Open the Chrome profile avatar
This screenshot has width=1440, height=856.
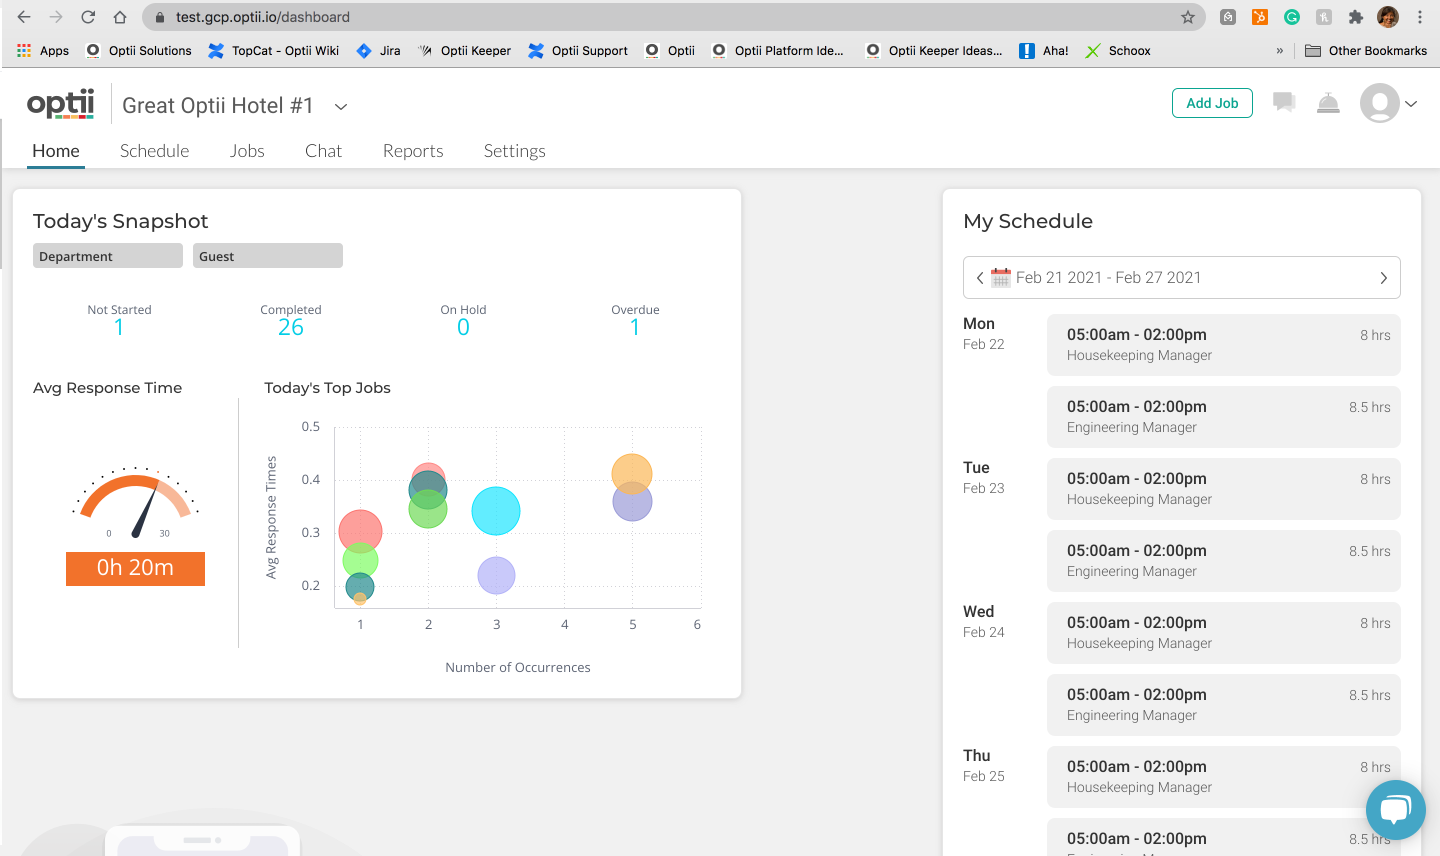[1388, 17]
